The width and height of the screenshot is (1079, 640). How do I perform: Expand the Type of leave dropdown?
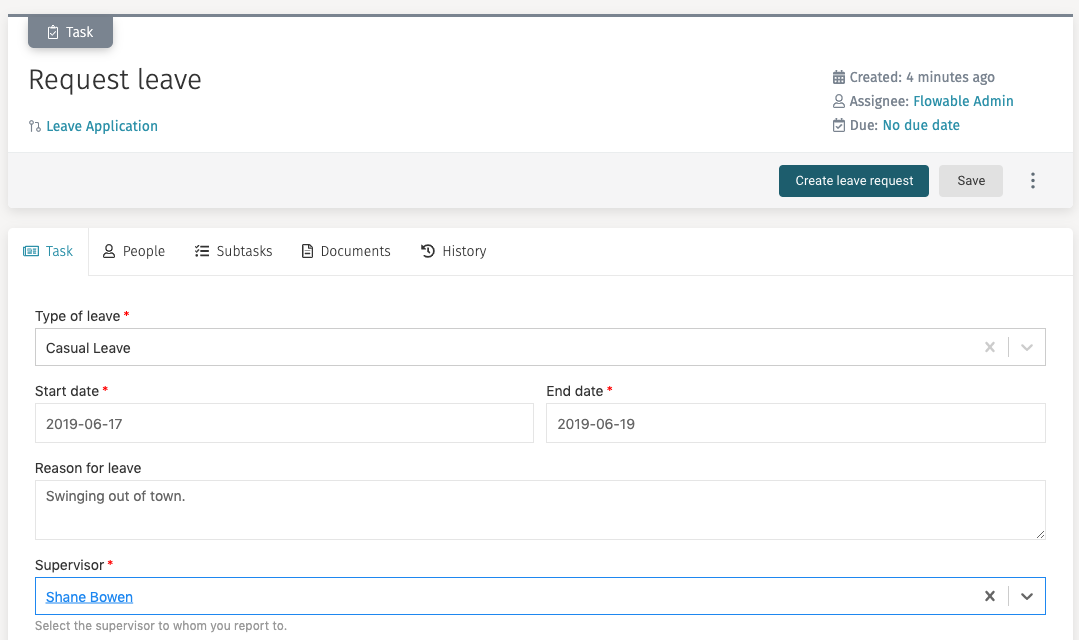[1026, 347]
